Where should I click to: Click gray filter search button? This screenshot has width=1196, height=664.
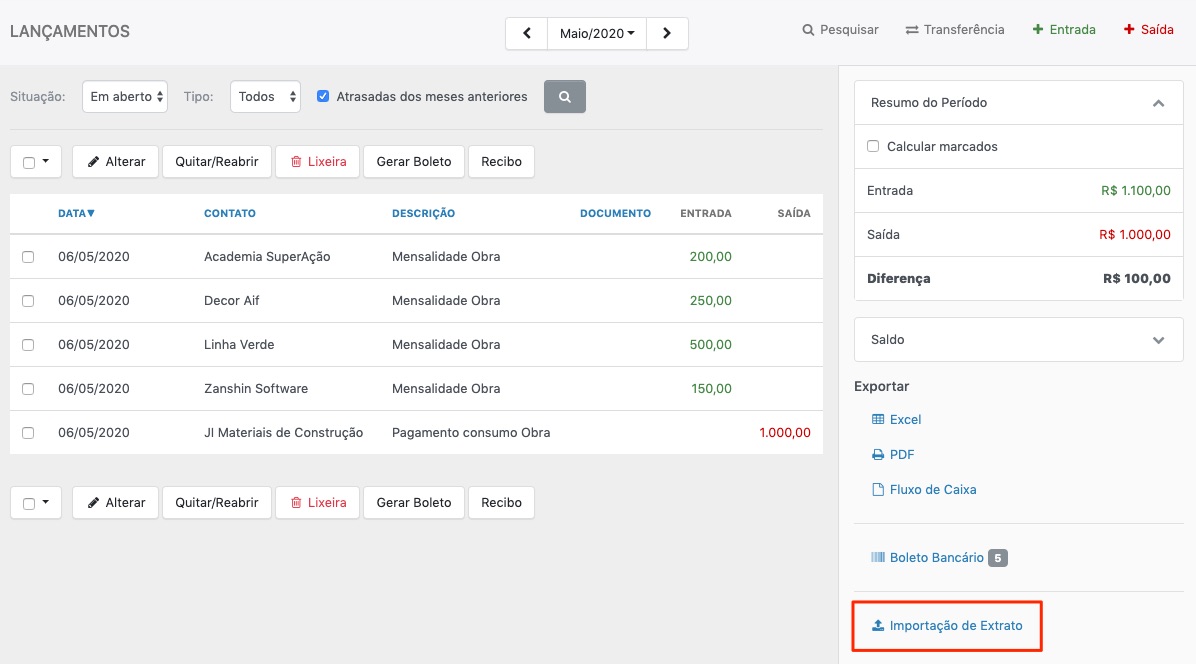(x=564, y=97)
